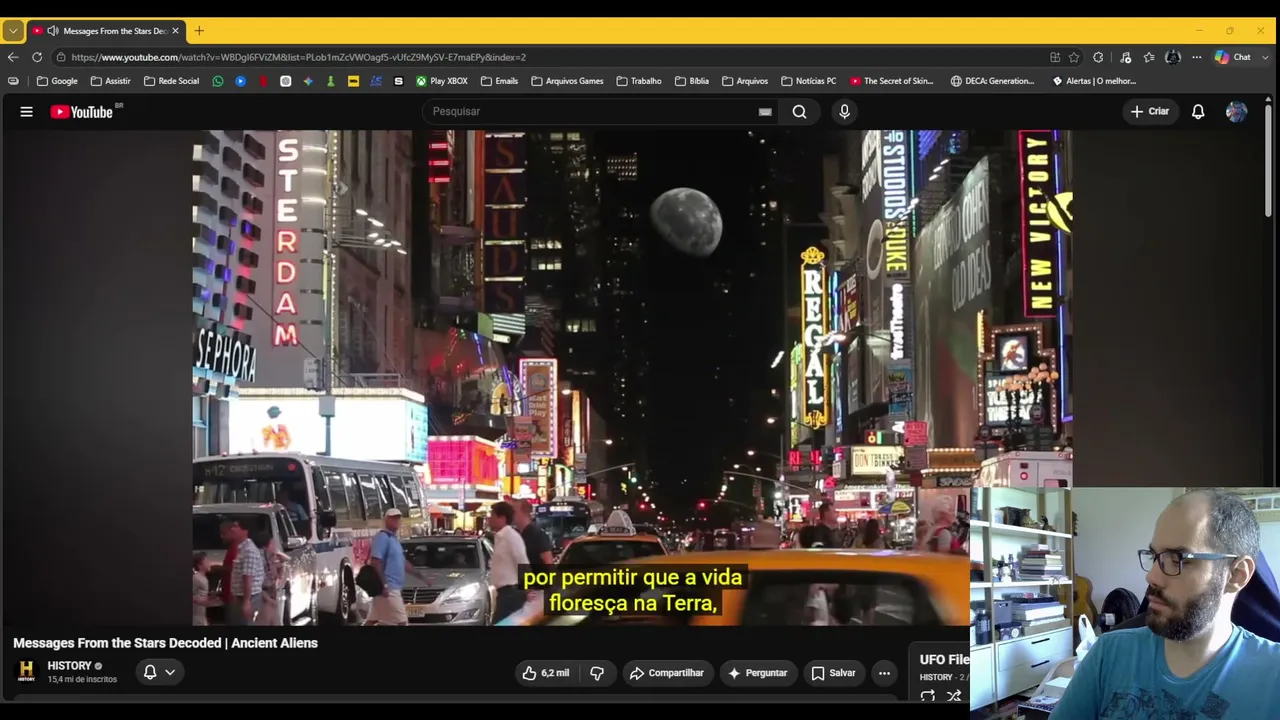Expand the tab actions menu chevron
This screenshot has height=720, width=1280.
tap(13, 31)
